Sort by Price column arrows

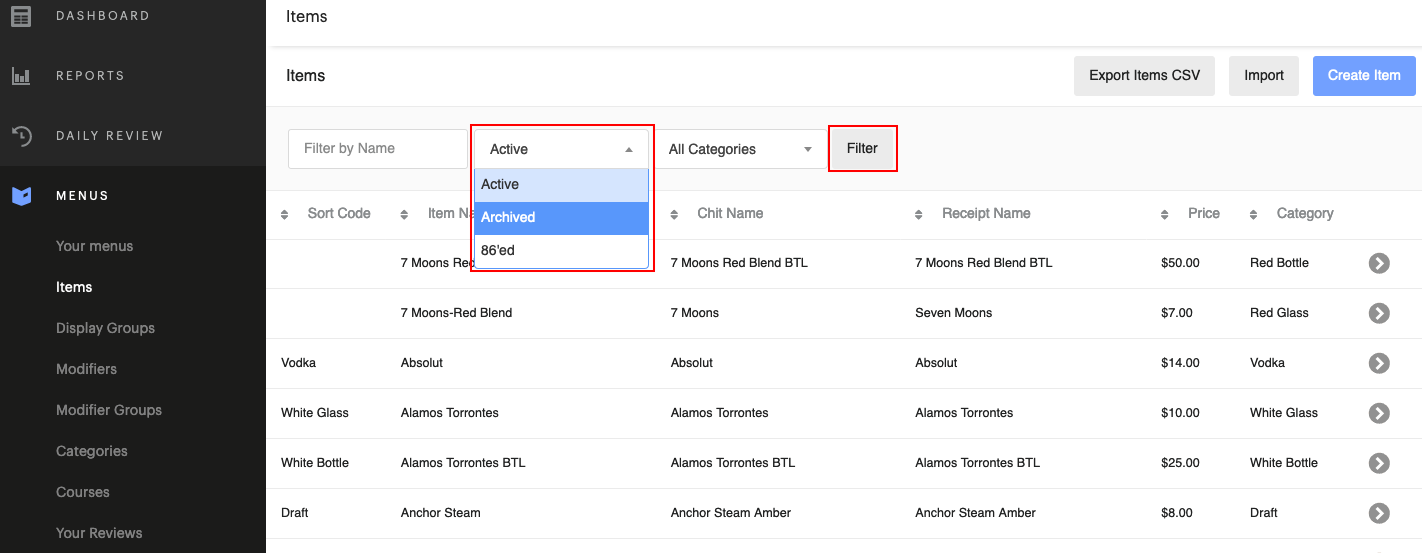pos(1165,214)
